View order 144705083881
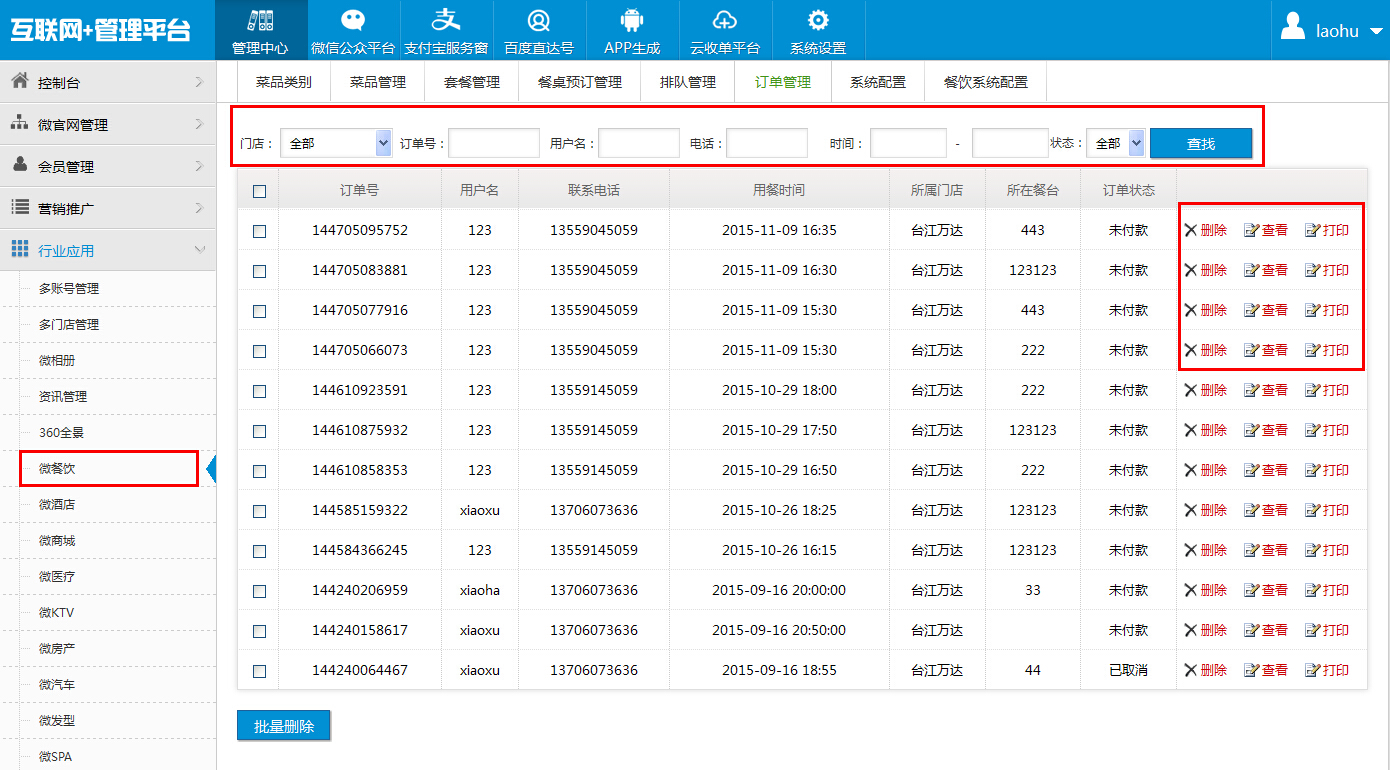 [x=1266, y=270]
